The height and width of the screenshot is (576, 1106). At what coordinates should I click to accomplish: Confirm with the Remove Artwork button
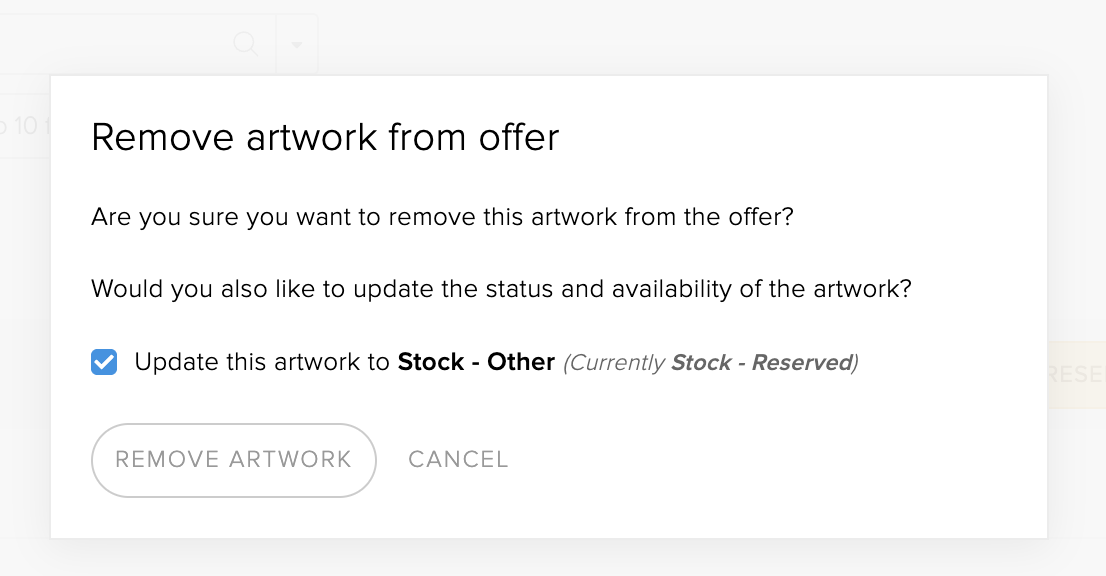pyautogui.click(x=233, y=460)
